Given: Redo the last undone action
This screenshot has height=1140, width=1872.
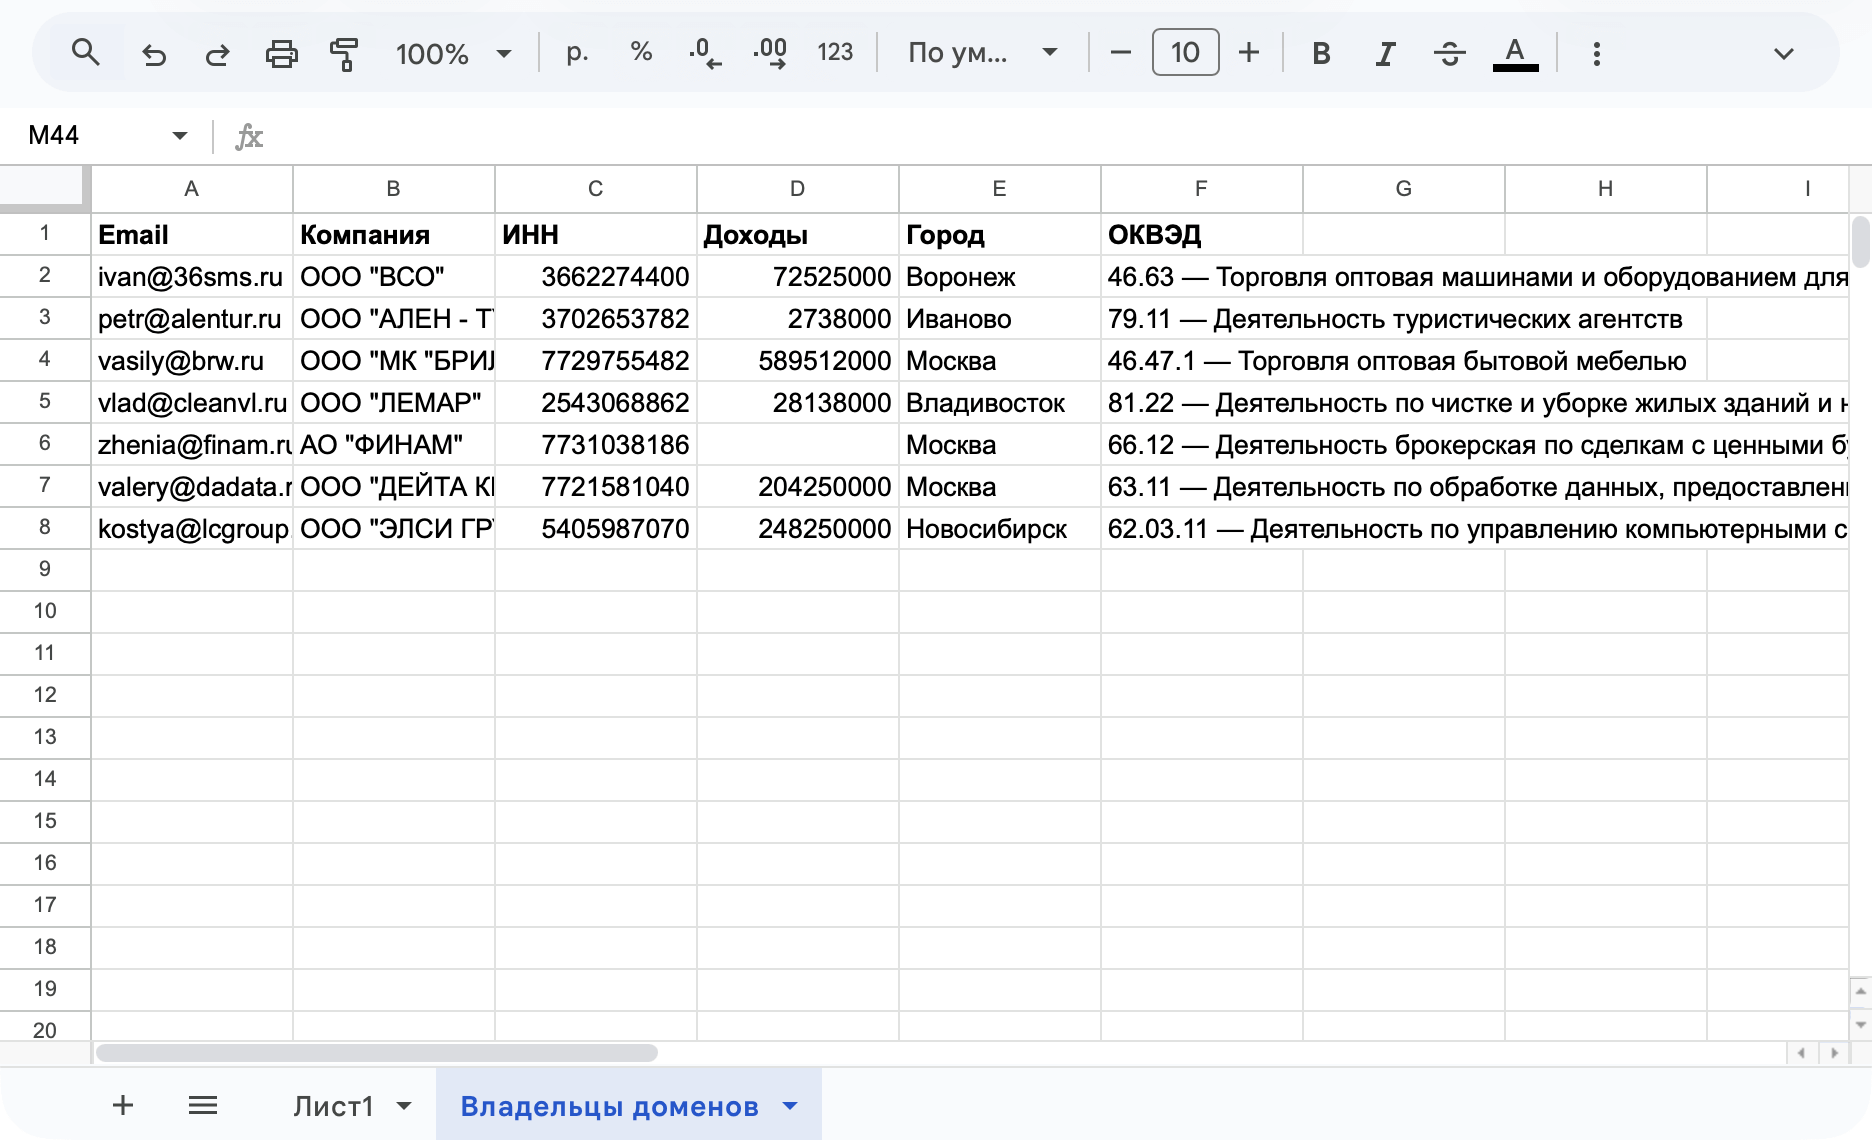Looking at the screenshot, I should pos(217,53).
